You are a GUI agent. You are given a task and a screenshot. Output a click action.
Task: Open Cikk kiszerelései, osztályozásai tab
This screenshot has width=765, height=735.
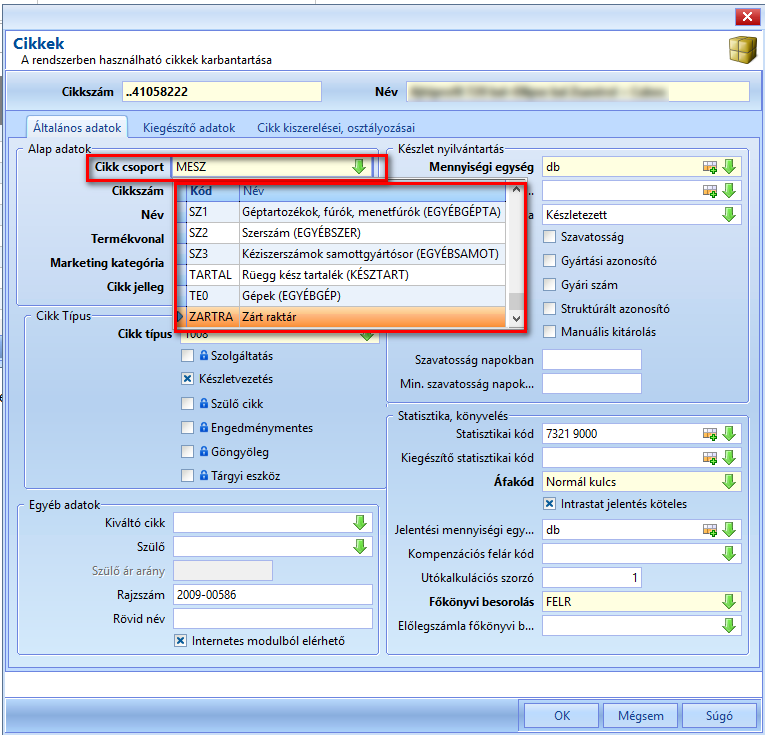click(336, 128)
